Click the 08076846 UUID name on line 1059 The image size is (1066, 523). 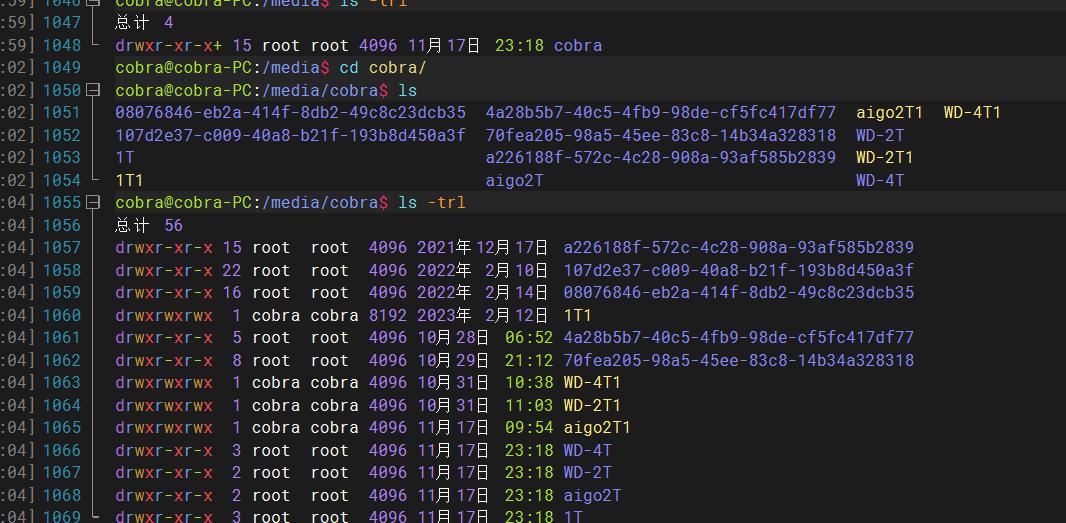738,293
